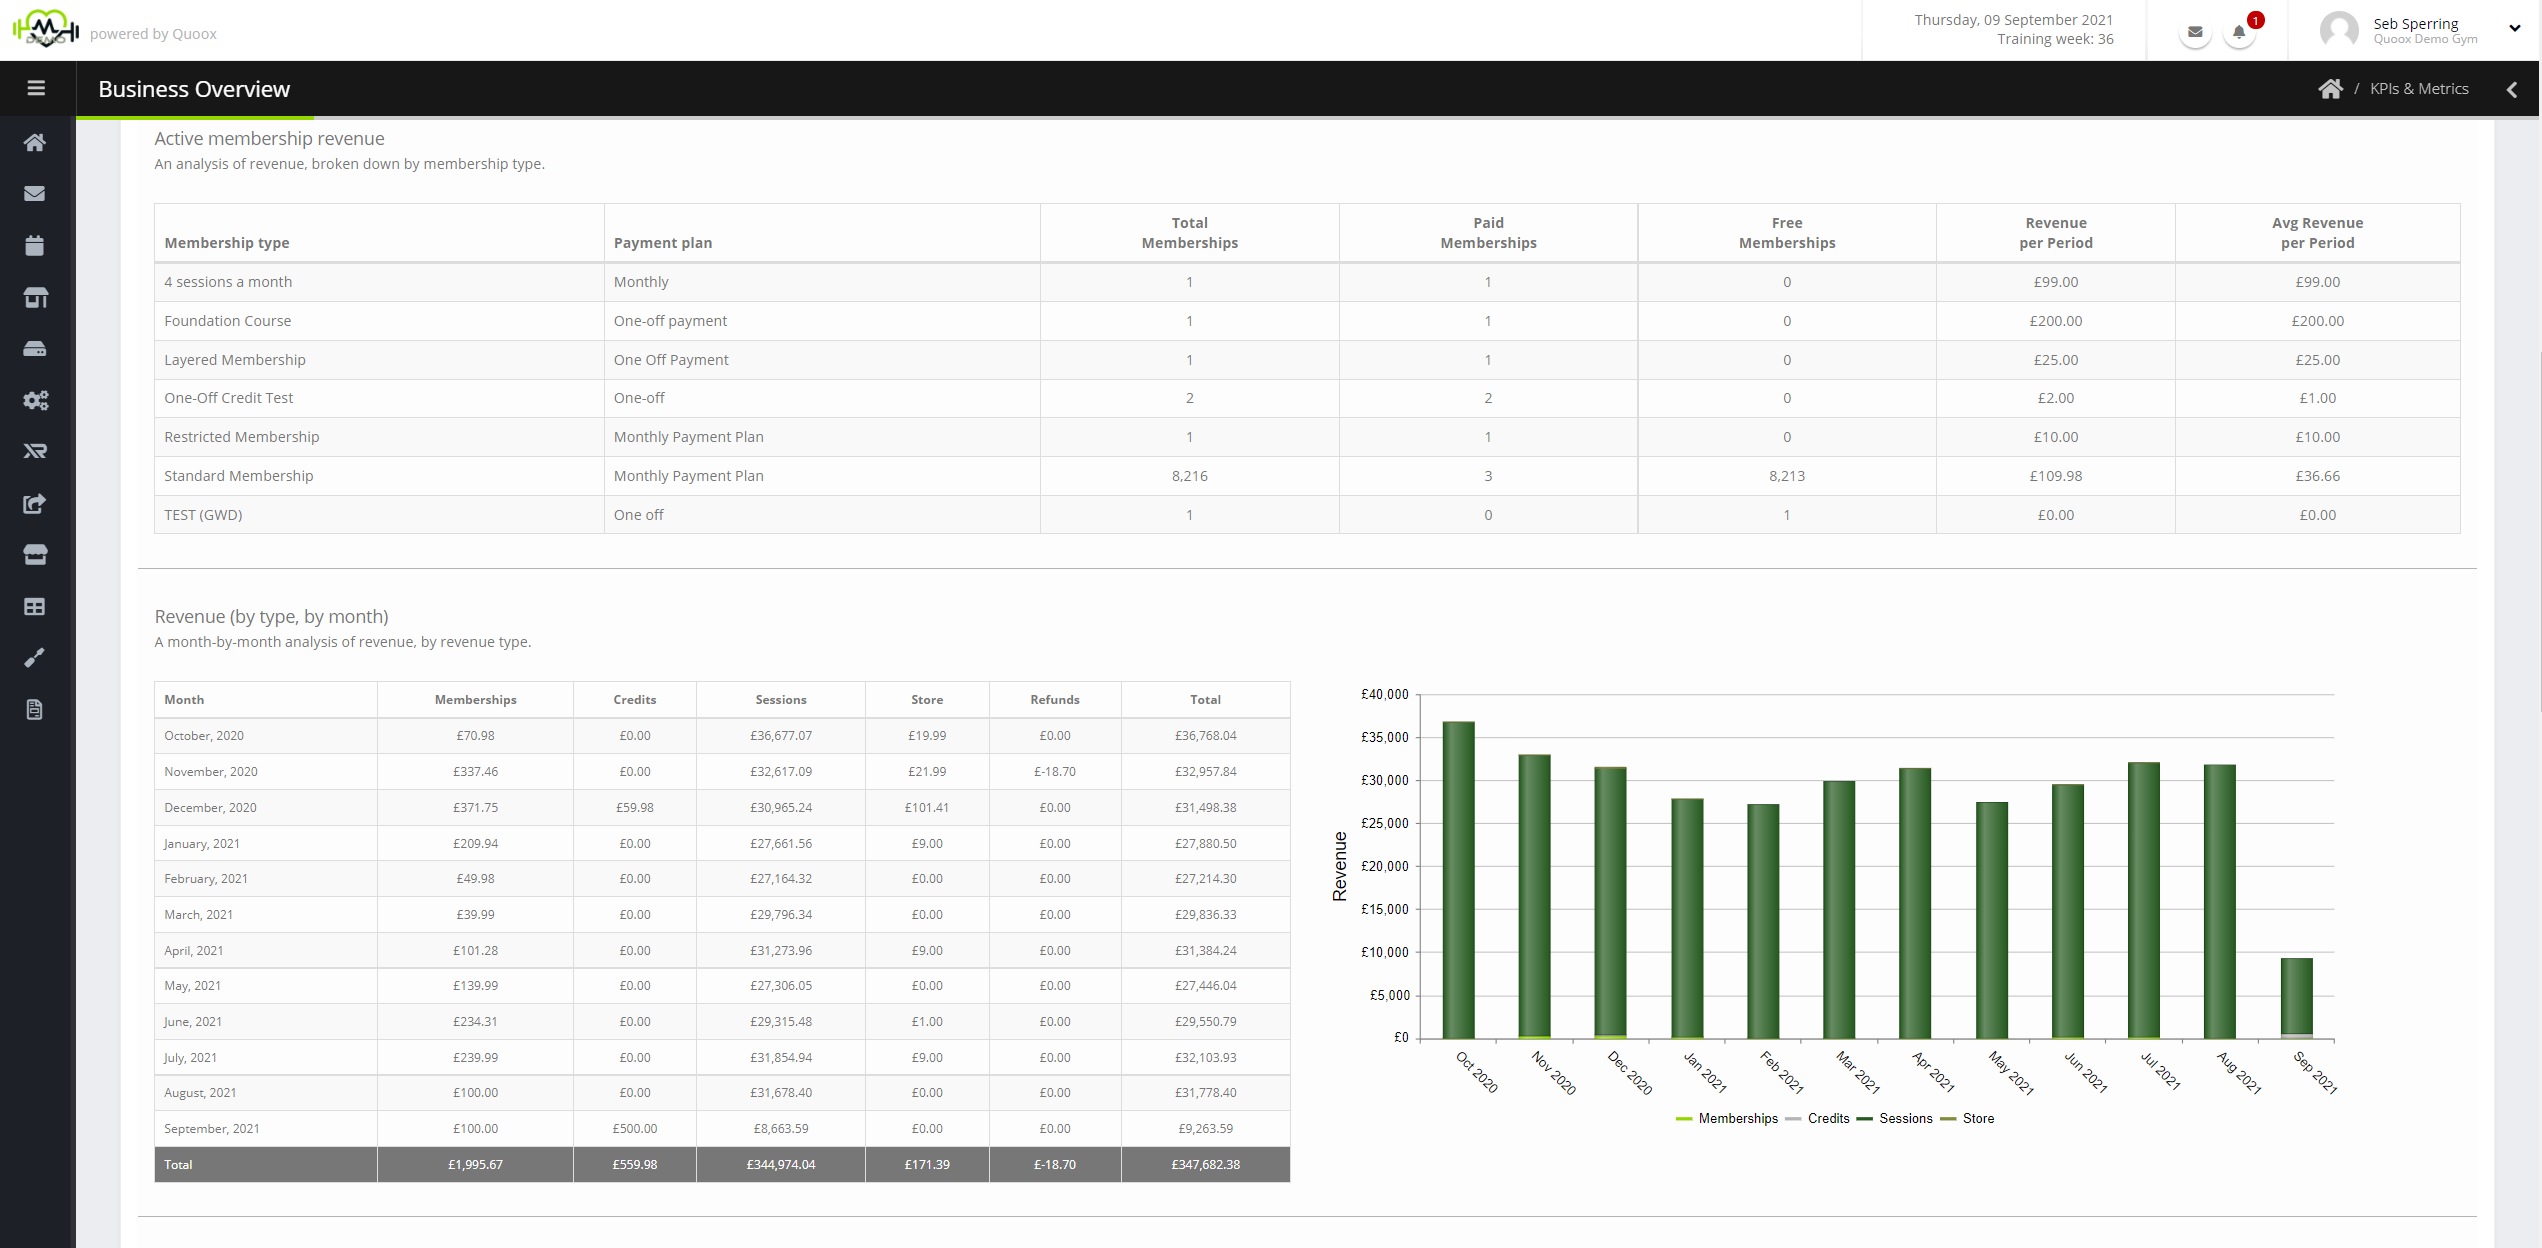2542x1248 pixels.
Task: Select the share/export icon in the sidebar
Action: [35, 504]
